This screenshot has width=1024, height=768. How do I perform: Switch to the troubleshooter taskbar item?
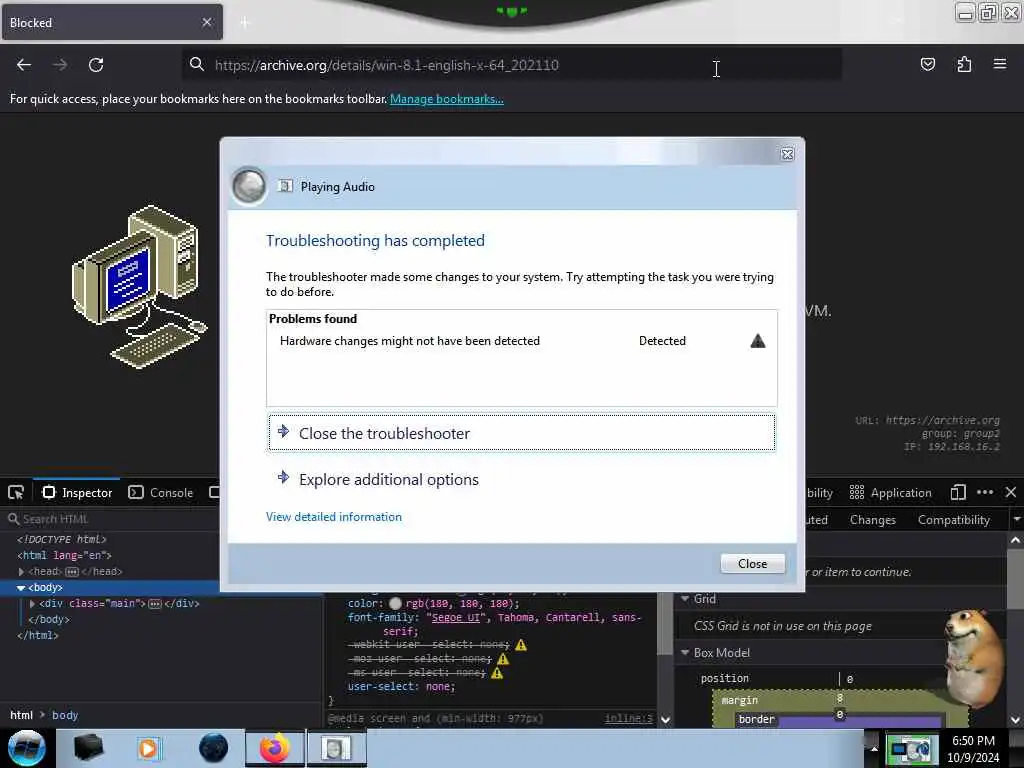coord(336,748)
